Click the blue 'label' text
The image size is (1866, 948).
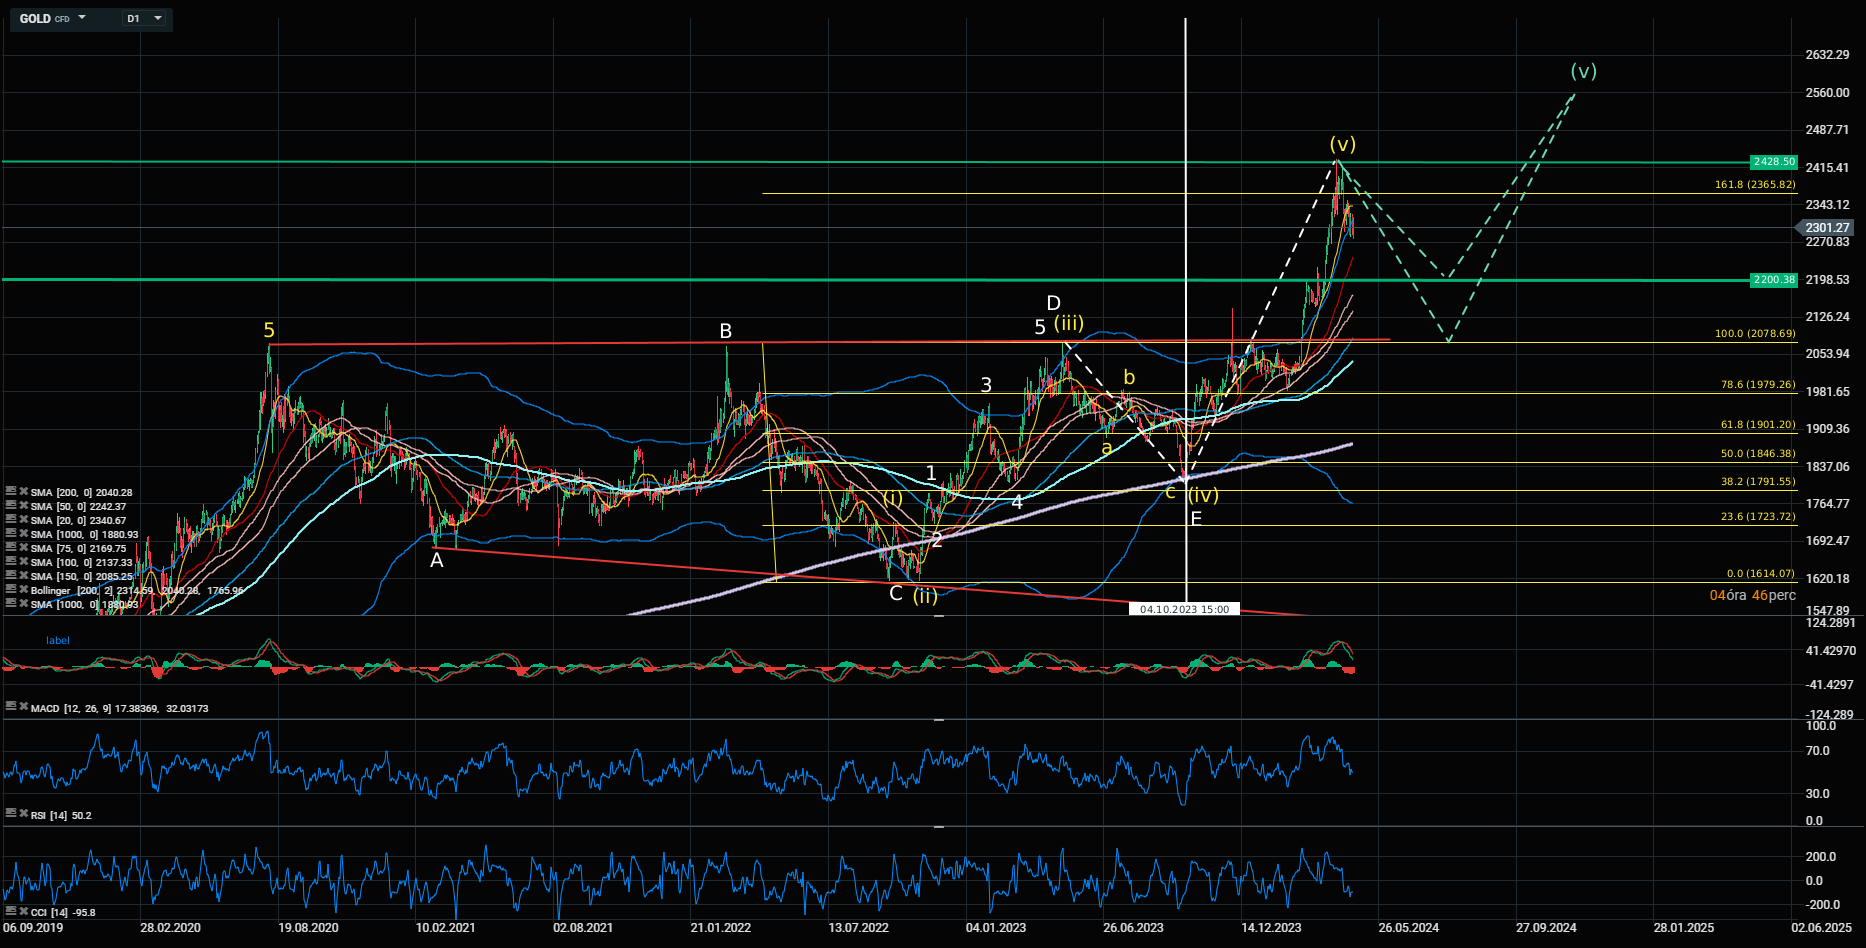[58, 640]
